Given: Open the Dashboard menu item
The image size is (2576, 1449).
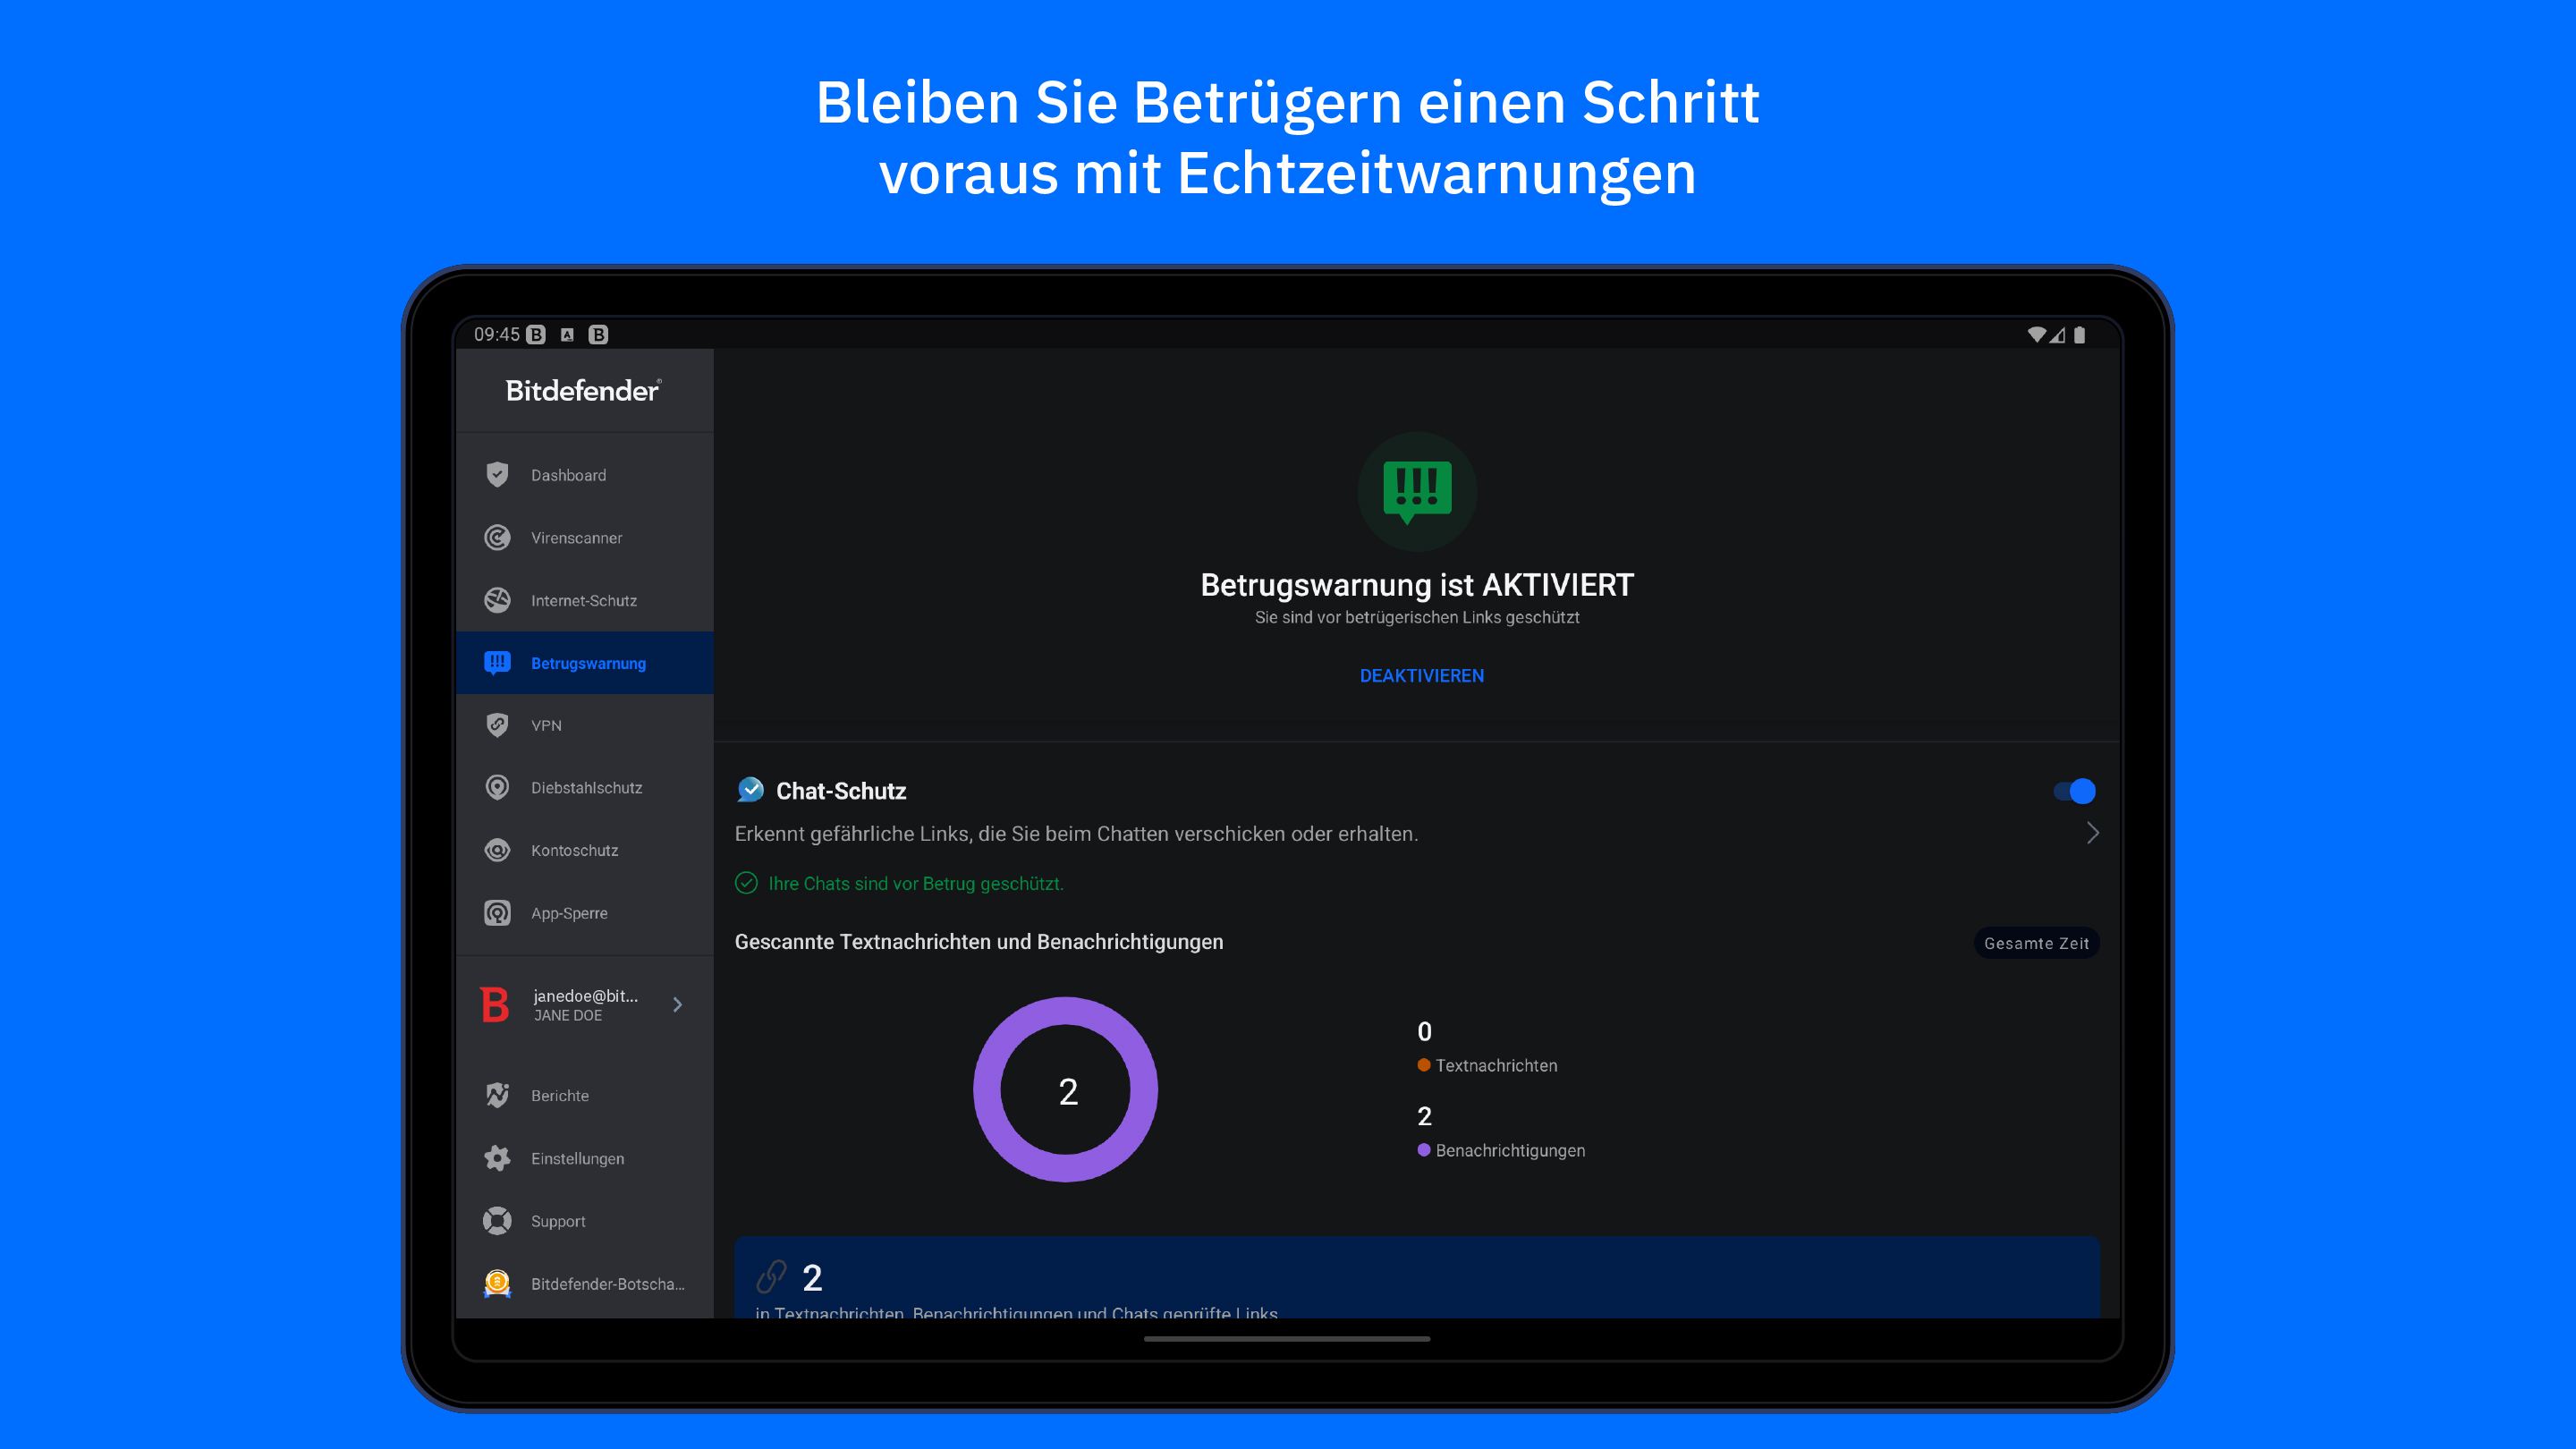Looking at the screenshot, I should (x=585, y=475).
